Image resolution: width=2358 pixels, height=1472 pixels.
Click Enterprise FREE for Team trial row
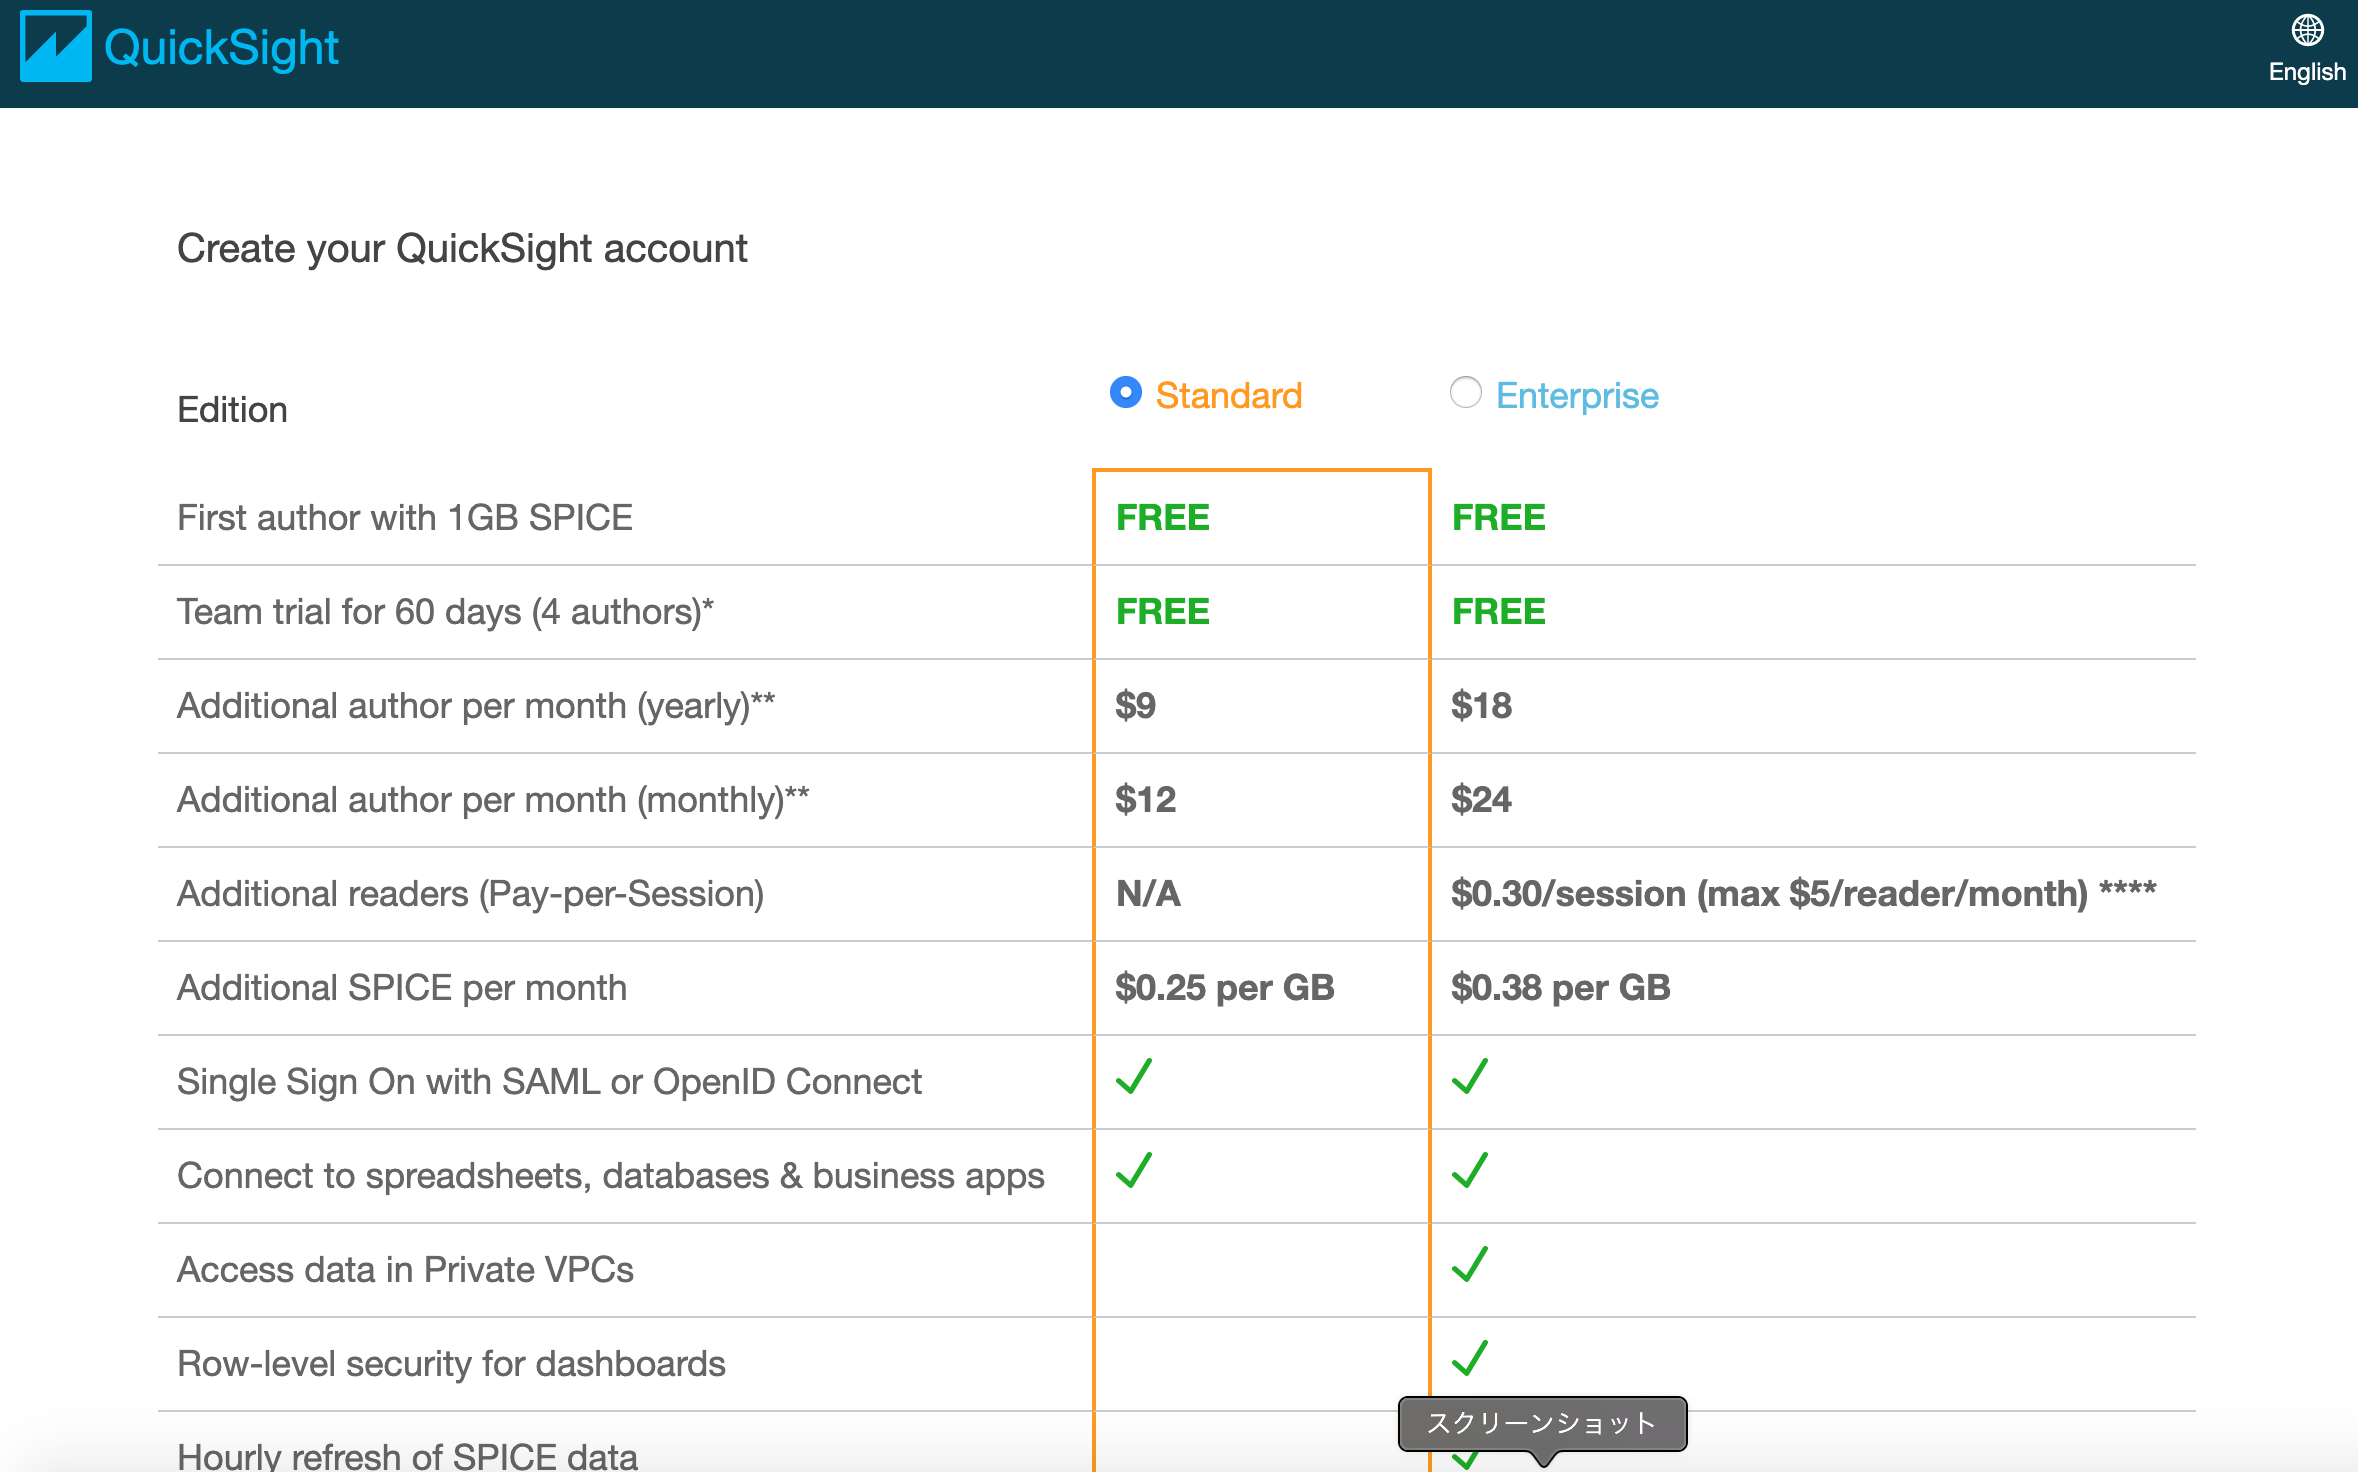pyautogui.click(x=1499, y=612)
